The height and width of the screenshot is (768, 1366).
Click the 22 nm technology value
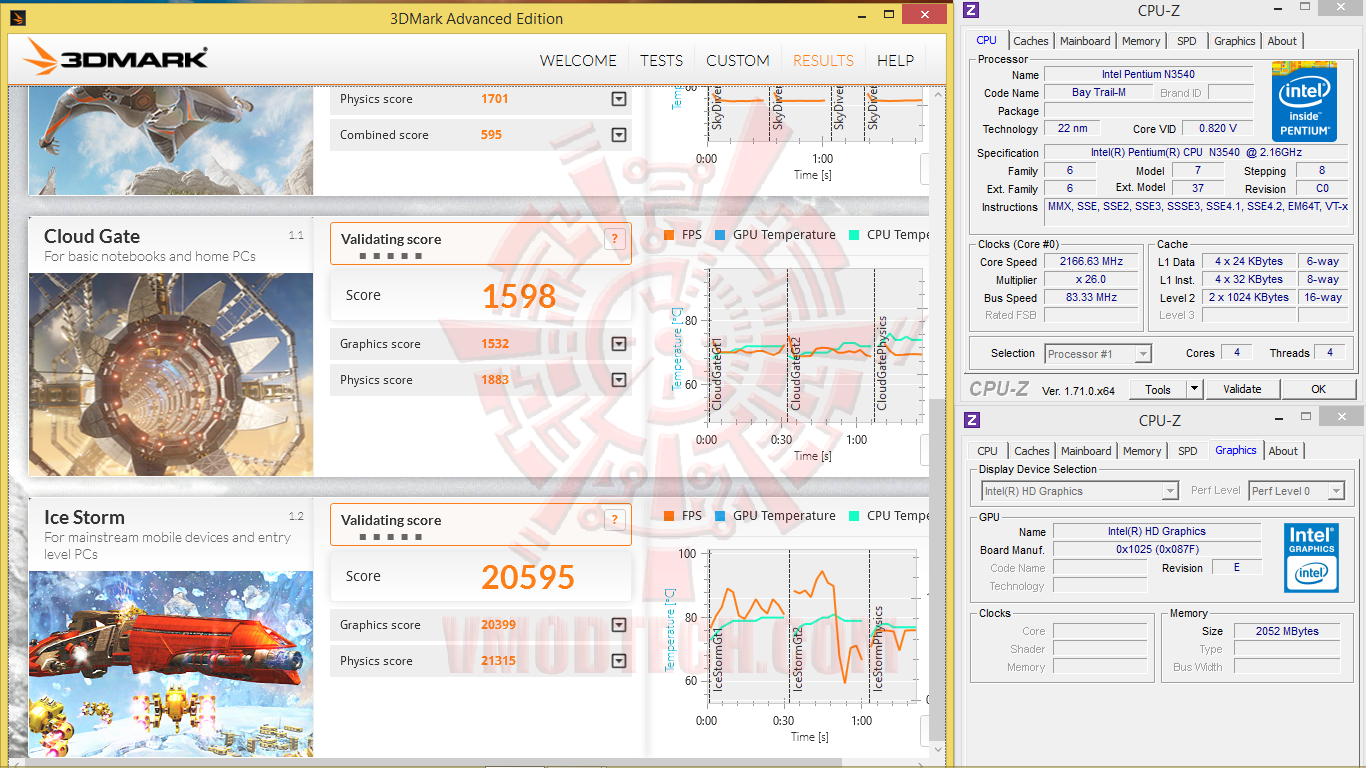point(1073,129)
